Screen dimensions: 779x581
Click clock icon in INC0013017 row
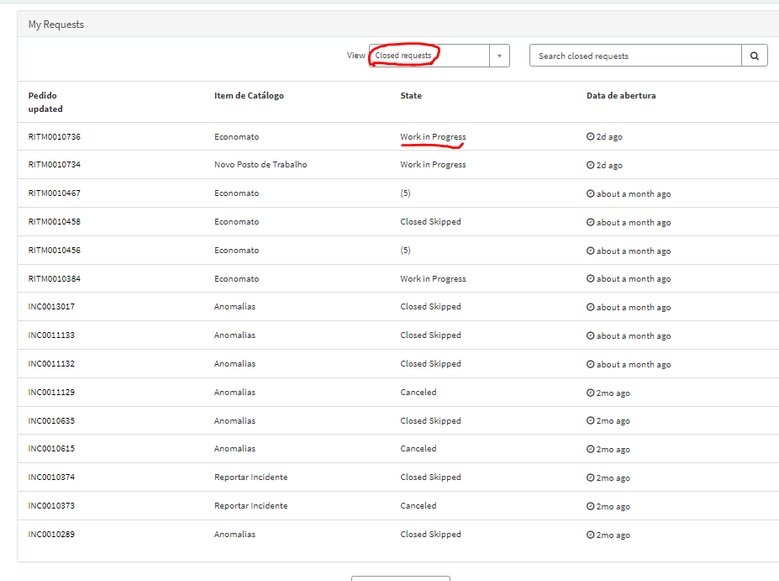click(590, 307)
